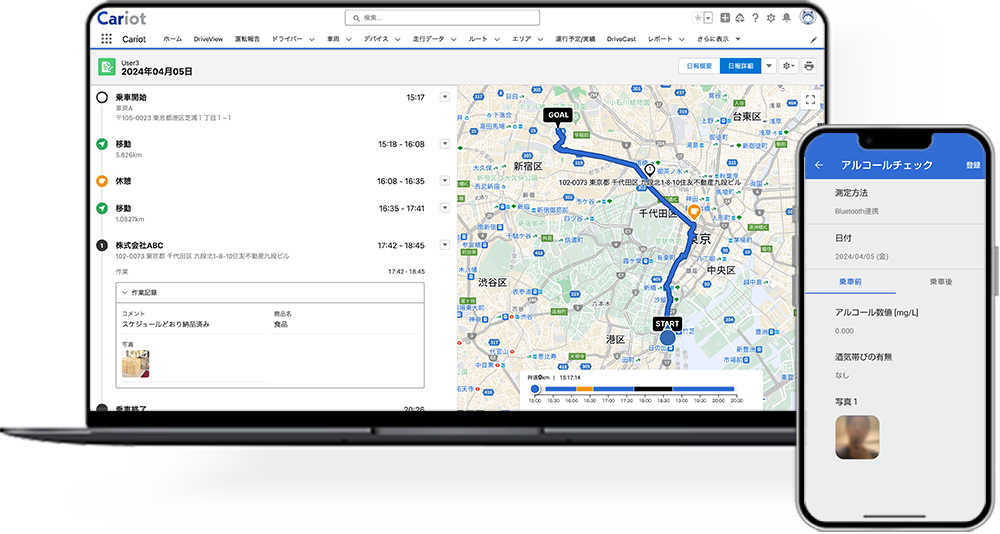Open action menu for 移動 15:18 - 16:08
1000x534 pixels.
445,144
